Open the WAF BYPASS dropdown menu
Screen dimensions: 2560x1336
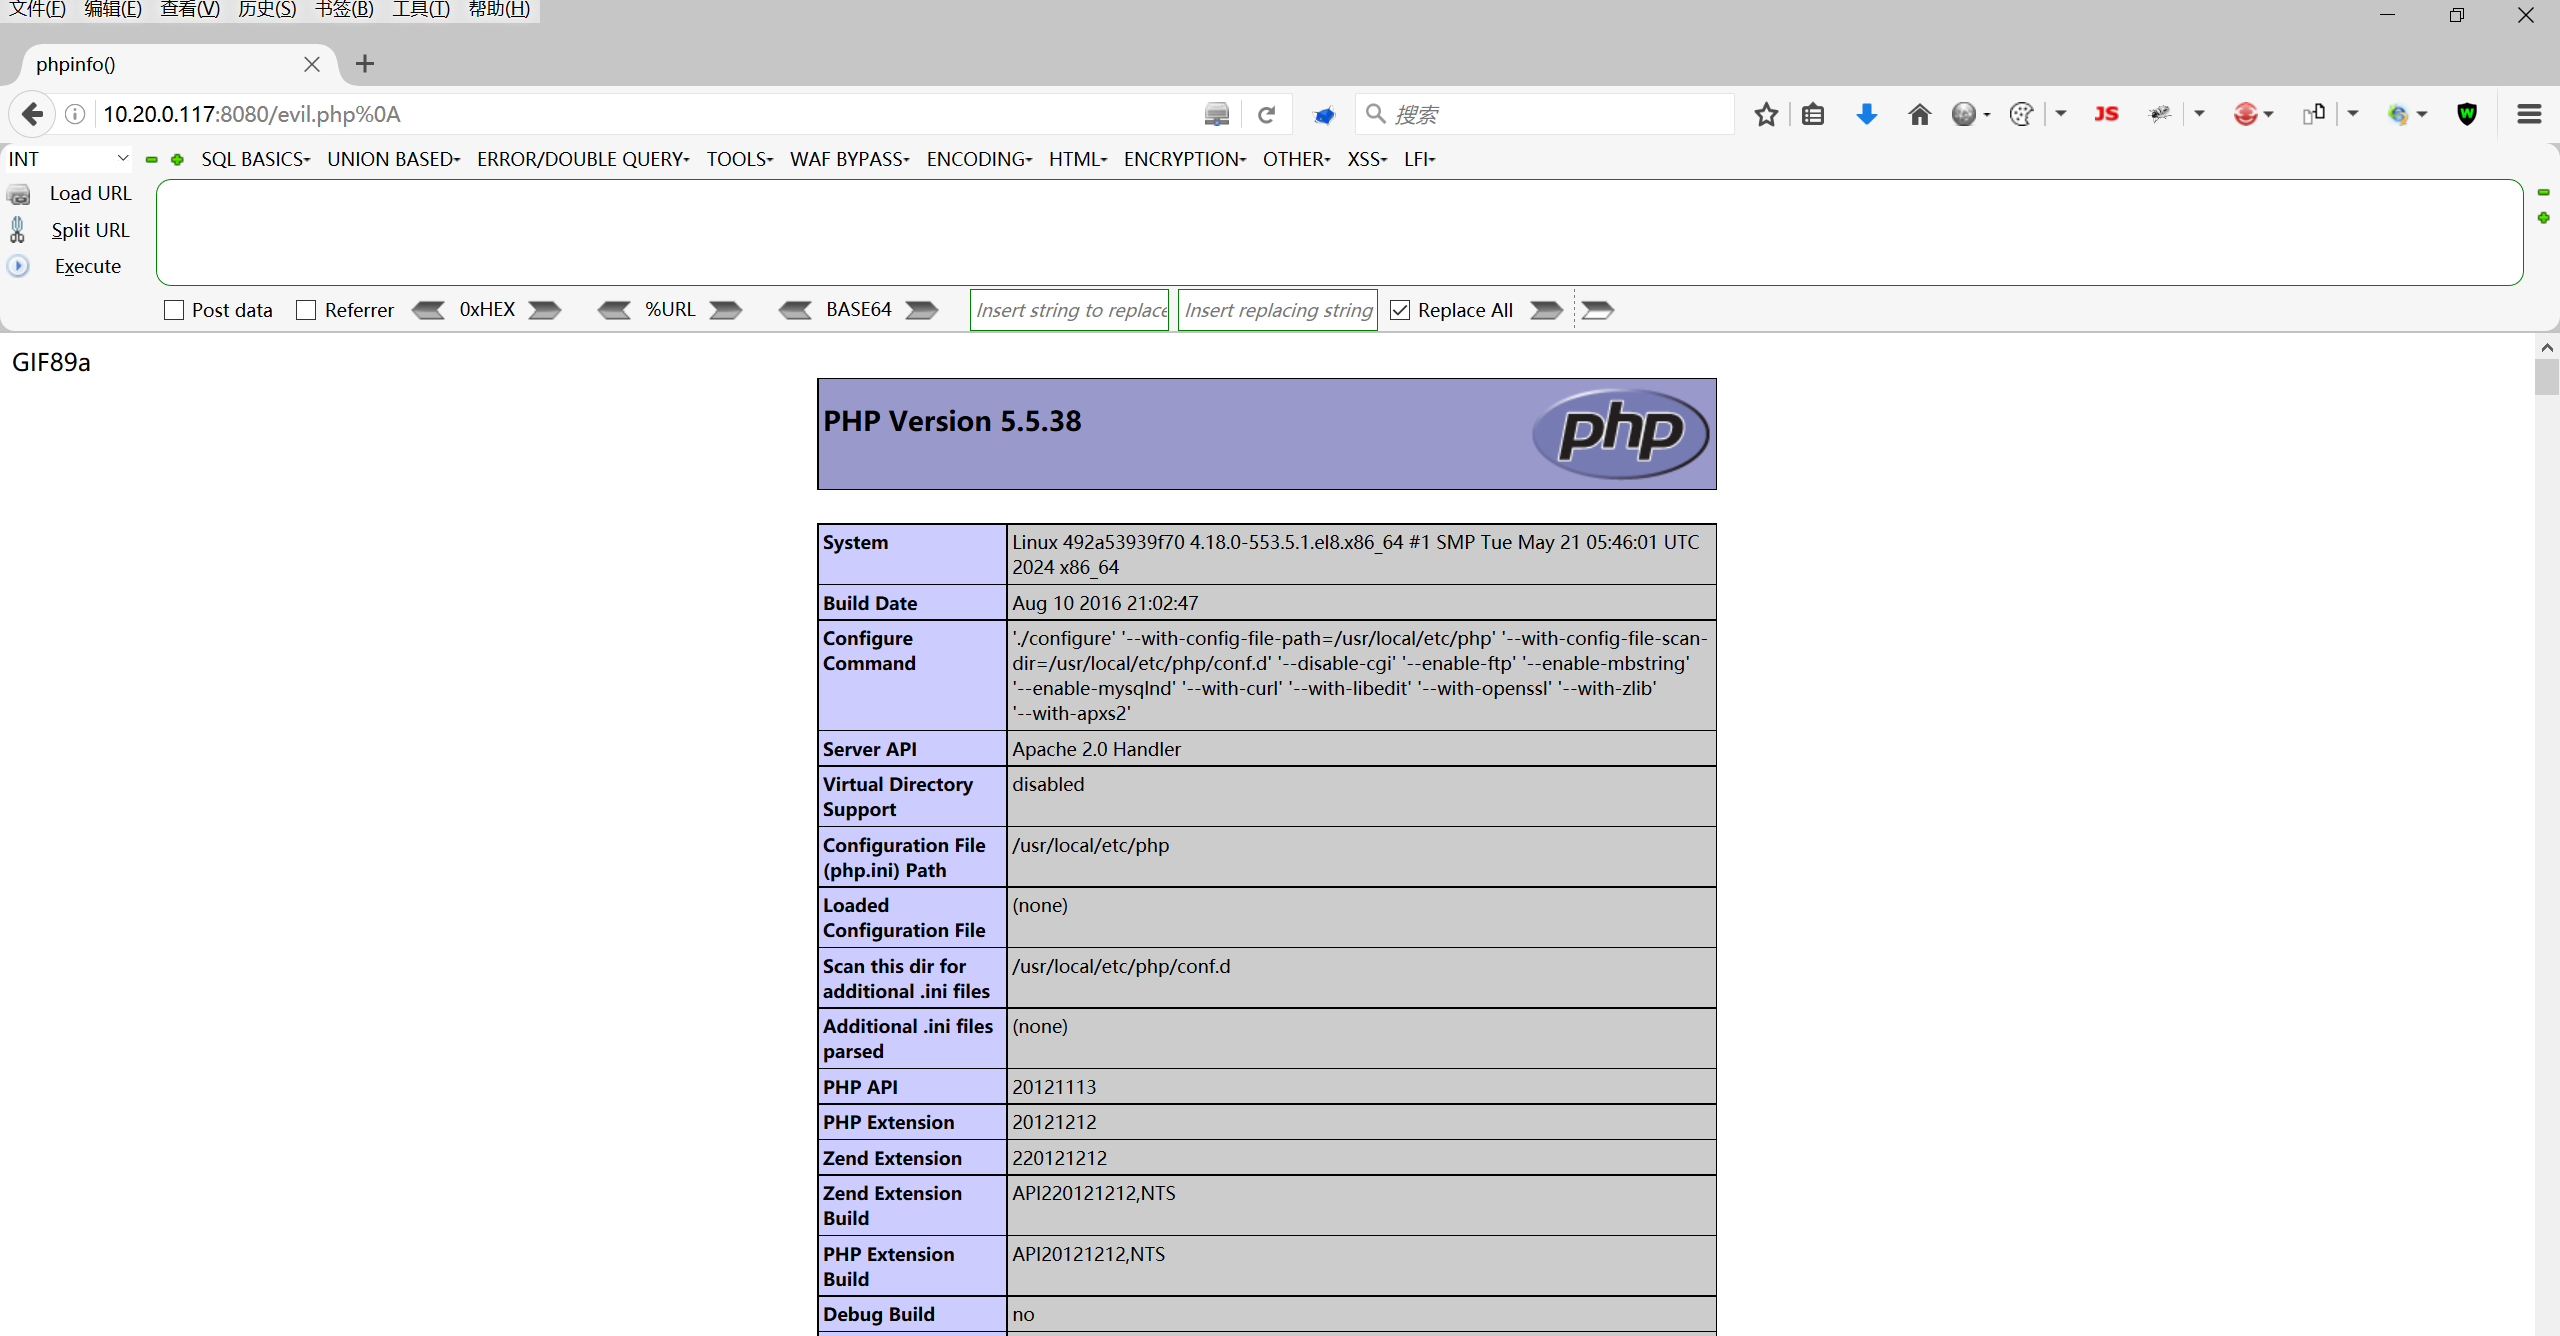tap(849, 159)
